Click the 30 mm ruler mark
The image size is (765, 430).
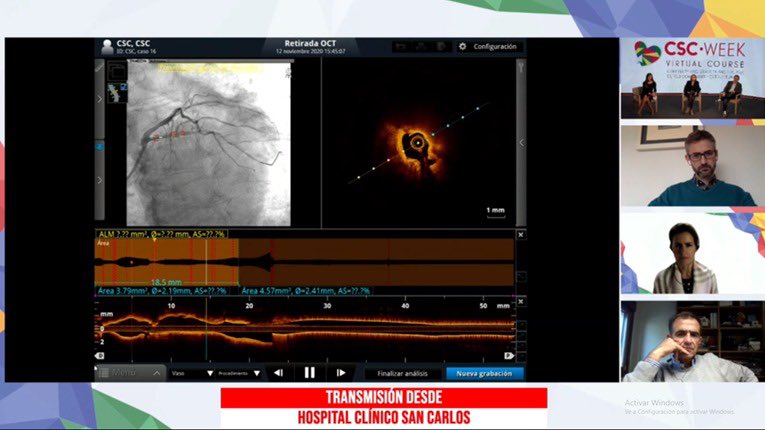coord(327,306)
